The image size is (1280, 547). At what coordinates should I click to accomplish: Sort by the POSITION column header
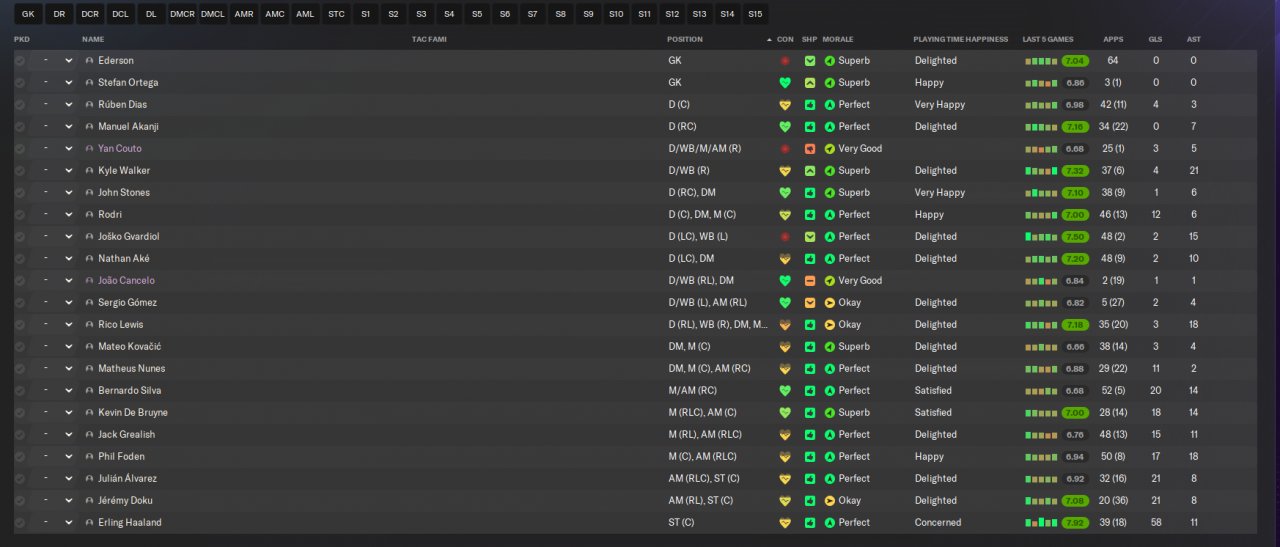click(685, 39)
